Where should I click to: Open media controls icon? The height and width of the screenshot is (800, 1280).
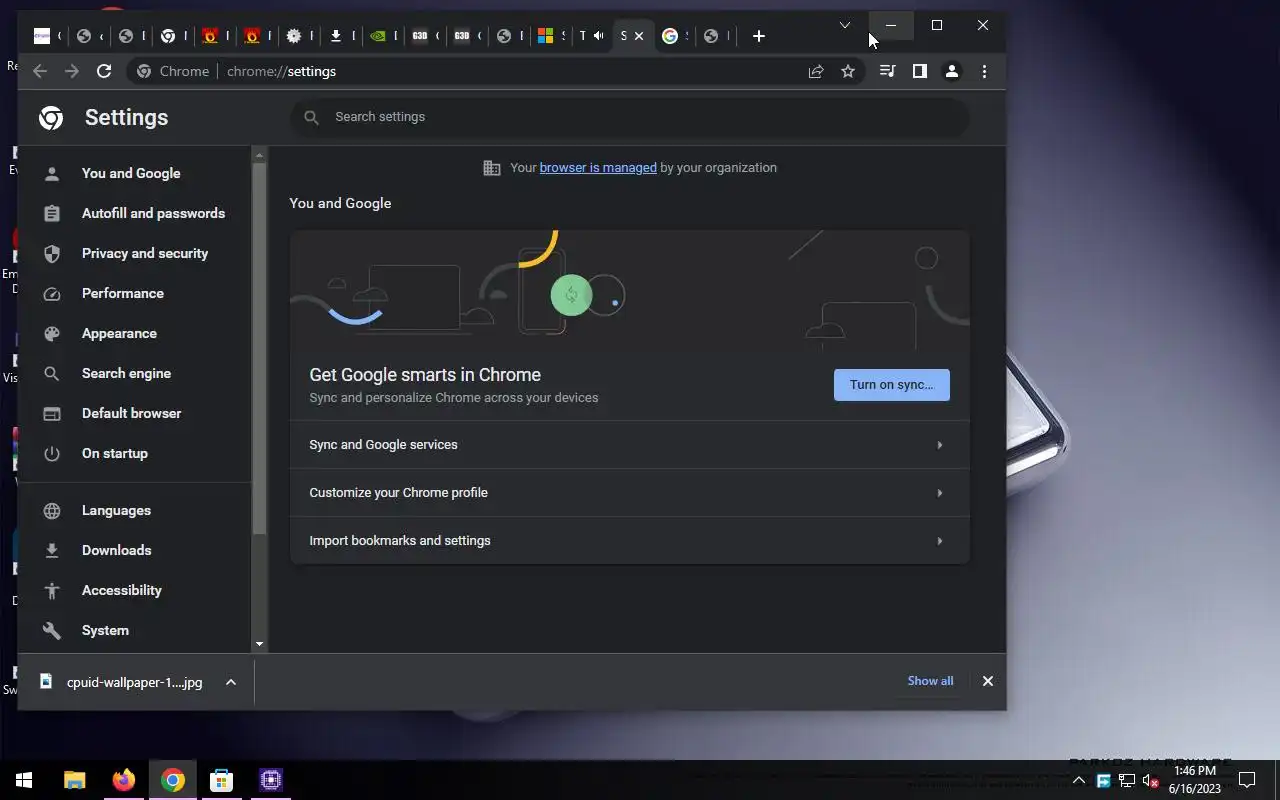click(x=887, y=71)
